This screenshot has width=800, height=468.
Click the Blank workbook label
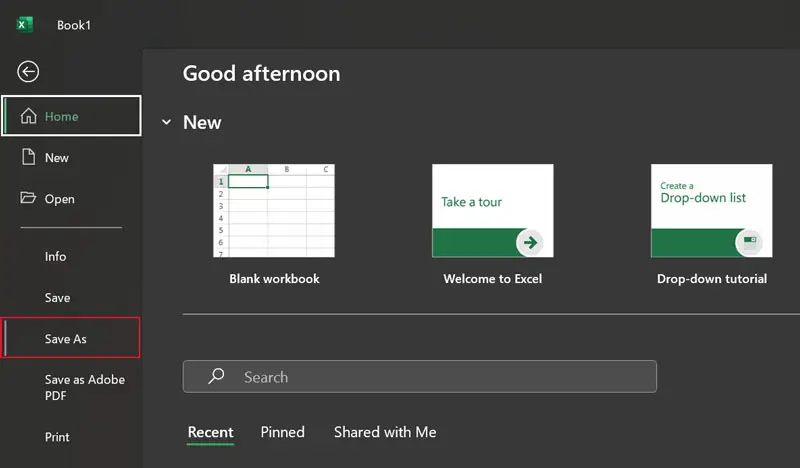tap(274, 279)
